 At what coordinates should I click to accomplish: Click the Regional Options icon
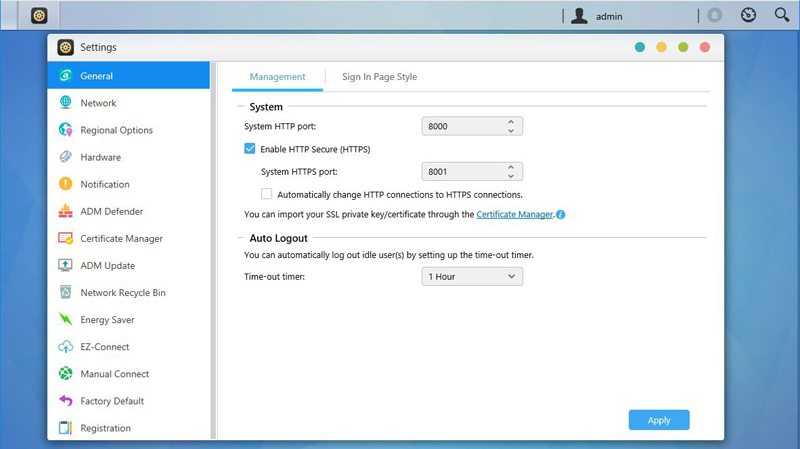(x=65, y=130)
